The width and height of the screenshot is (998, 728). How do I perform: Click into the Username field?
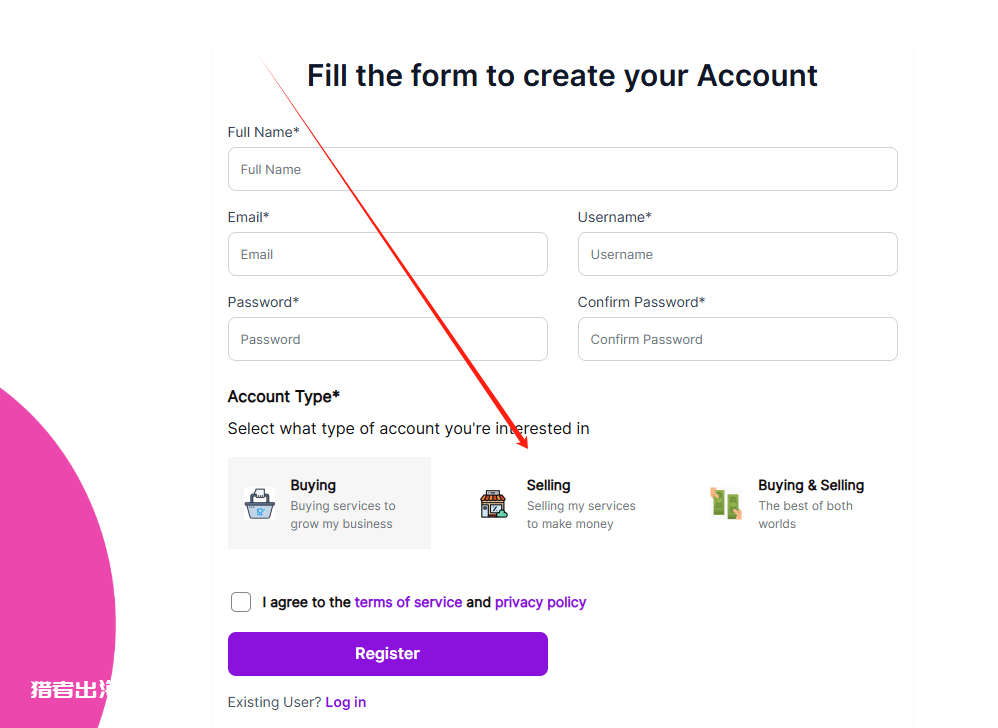pyautogui.click(x=738, y=254)
